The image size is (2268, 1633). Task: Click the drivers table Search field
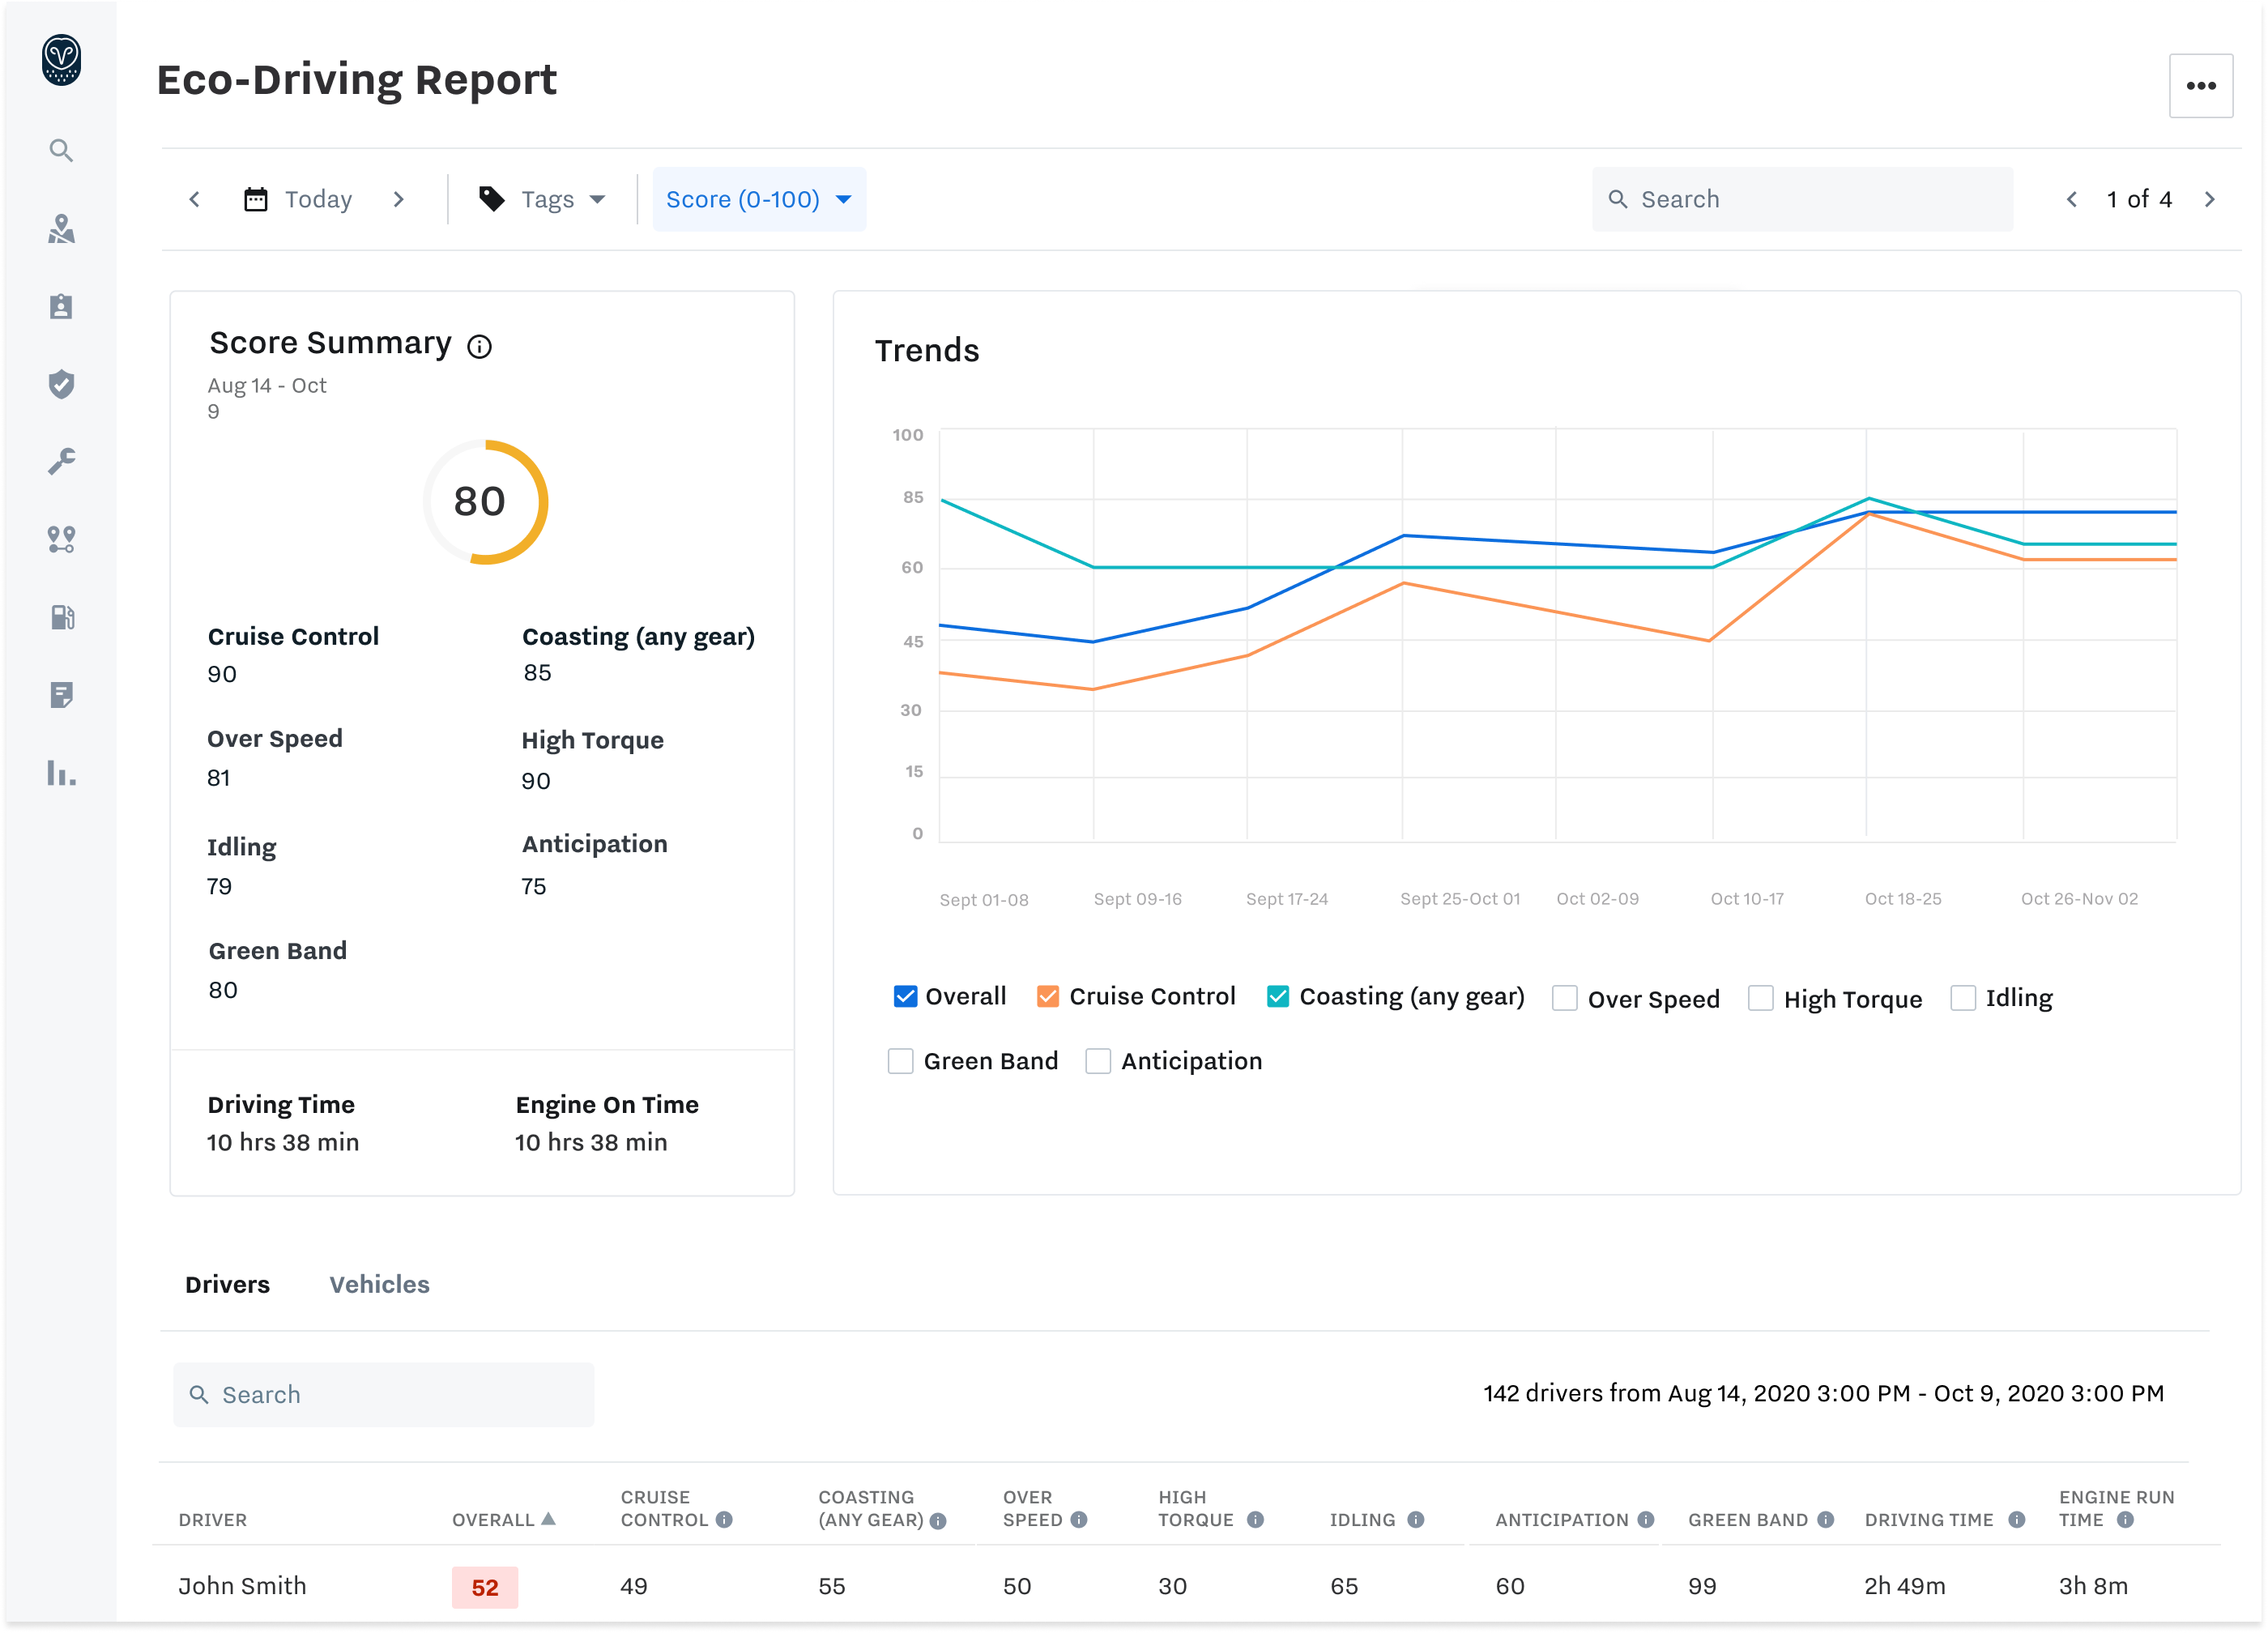[x=383, y=1394]
